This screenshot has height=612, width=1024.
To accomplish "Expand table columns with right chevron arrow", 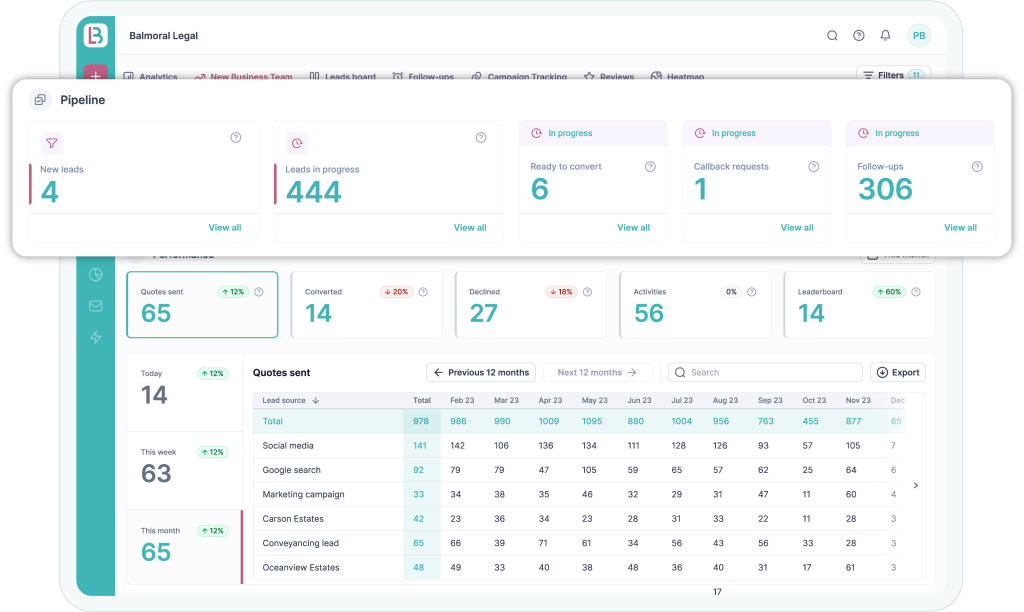I will point(916,486).
